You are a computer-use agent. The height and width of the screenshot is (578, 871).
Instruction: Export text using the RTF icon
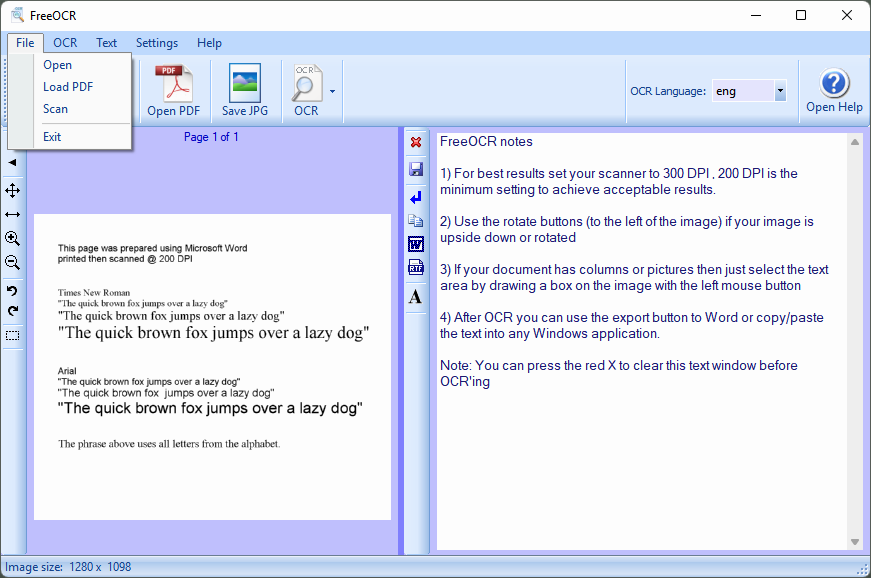[416, 268]
